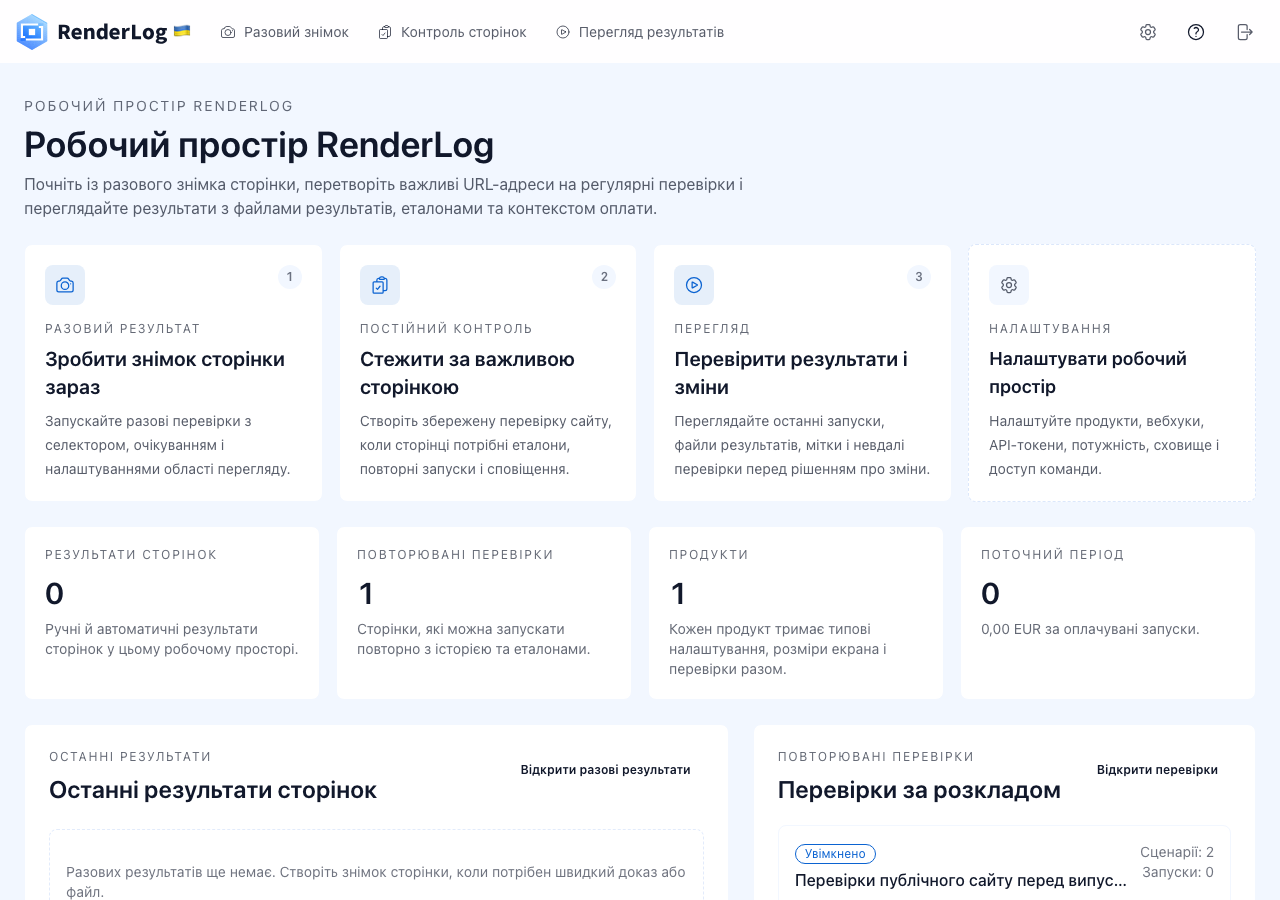Click the RenderLog brand name
Screen dimensions: 1280x900
click(x=112, y=32)
